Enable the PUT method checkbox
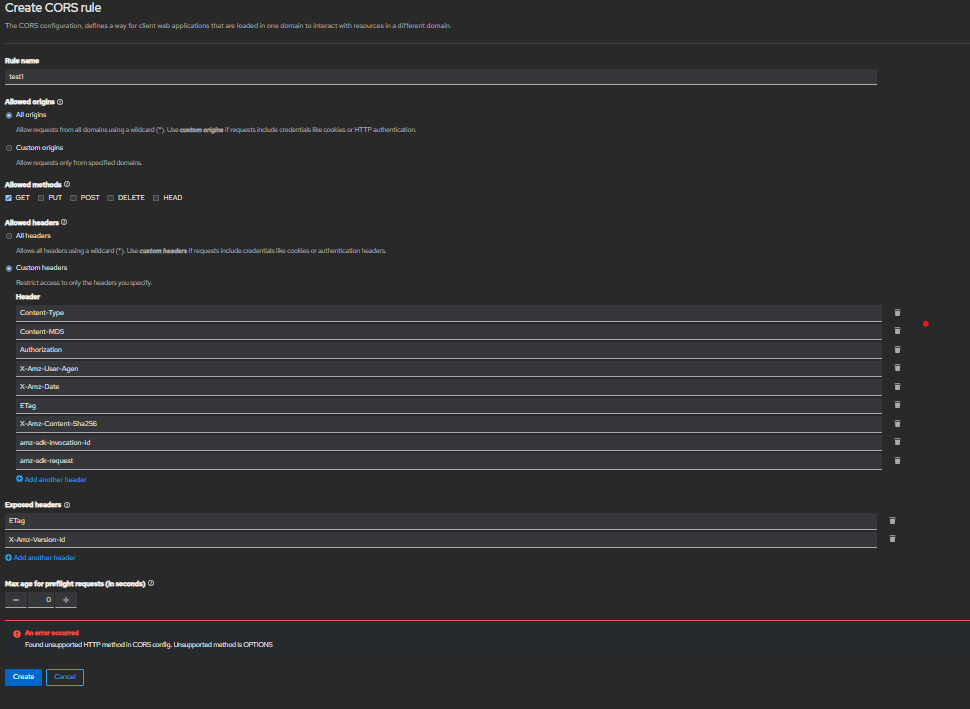The width and height of the screenshot is (970, 709). tap(41, 198)
